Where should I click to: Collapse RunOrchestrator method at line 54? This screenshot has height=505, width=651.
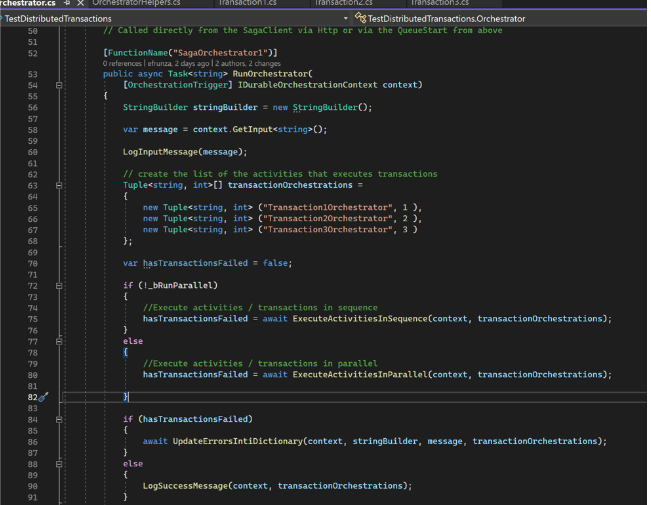(x=59, y=85)
